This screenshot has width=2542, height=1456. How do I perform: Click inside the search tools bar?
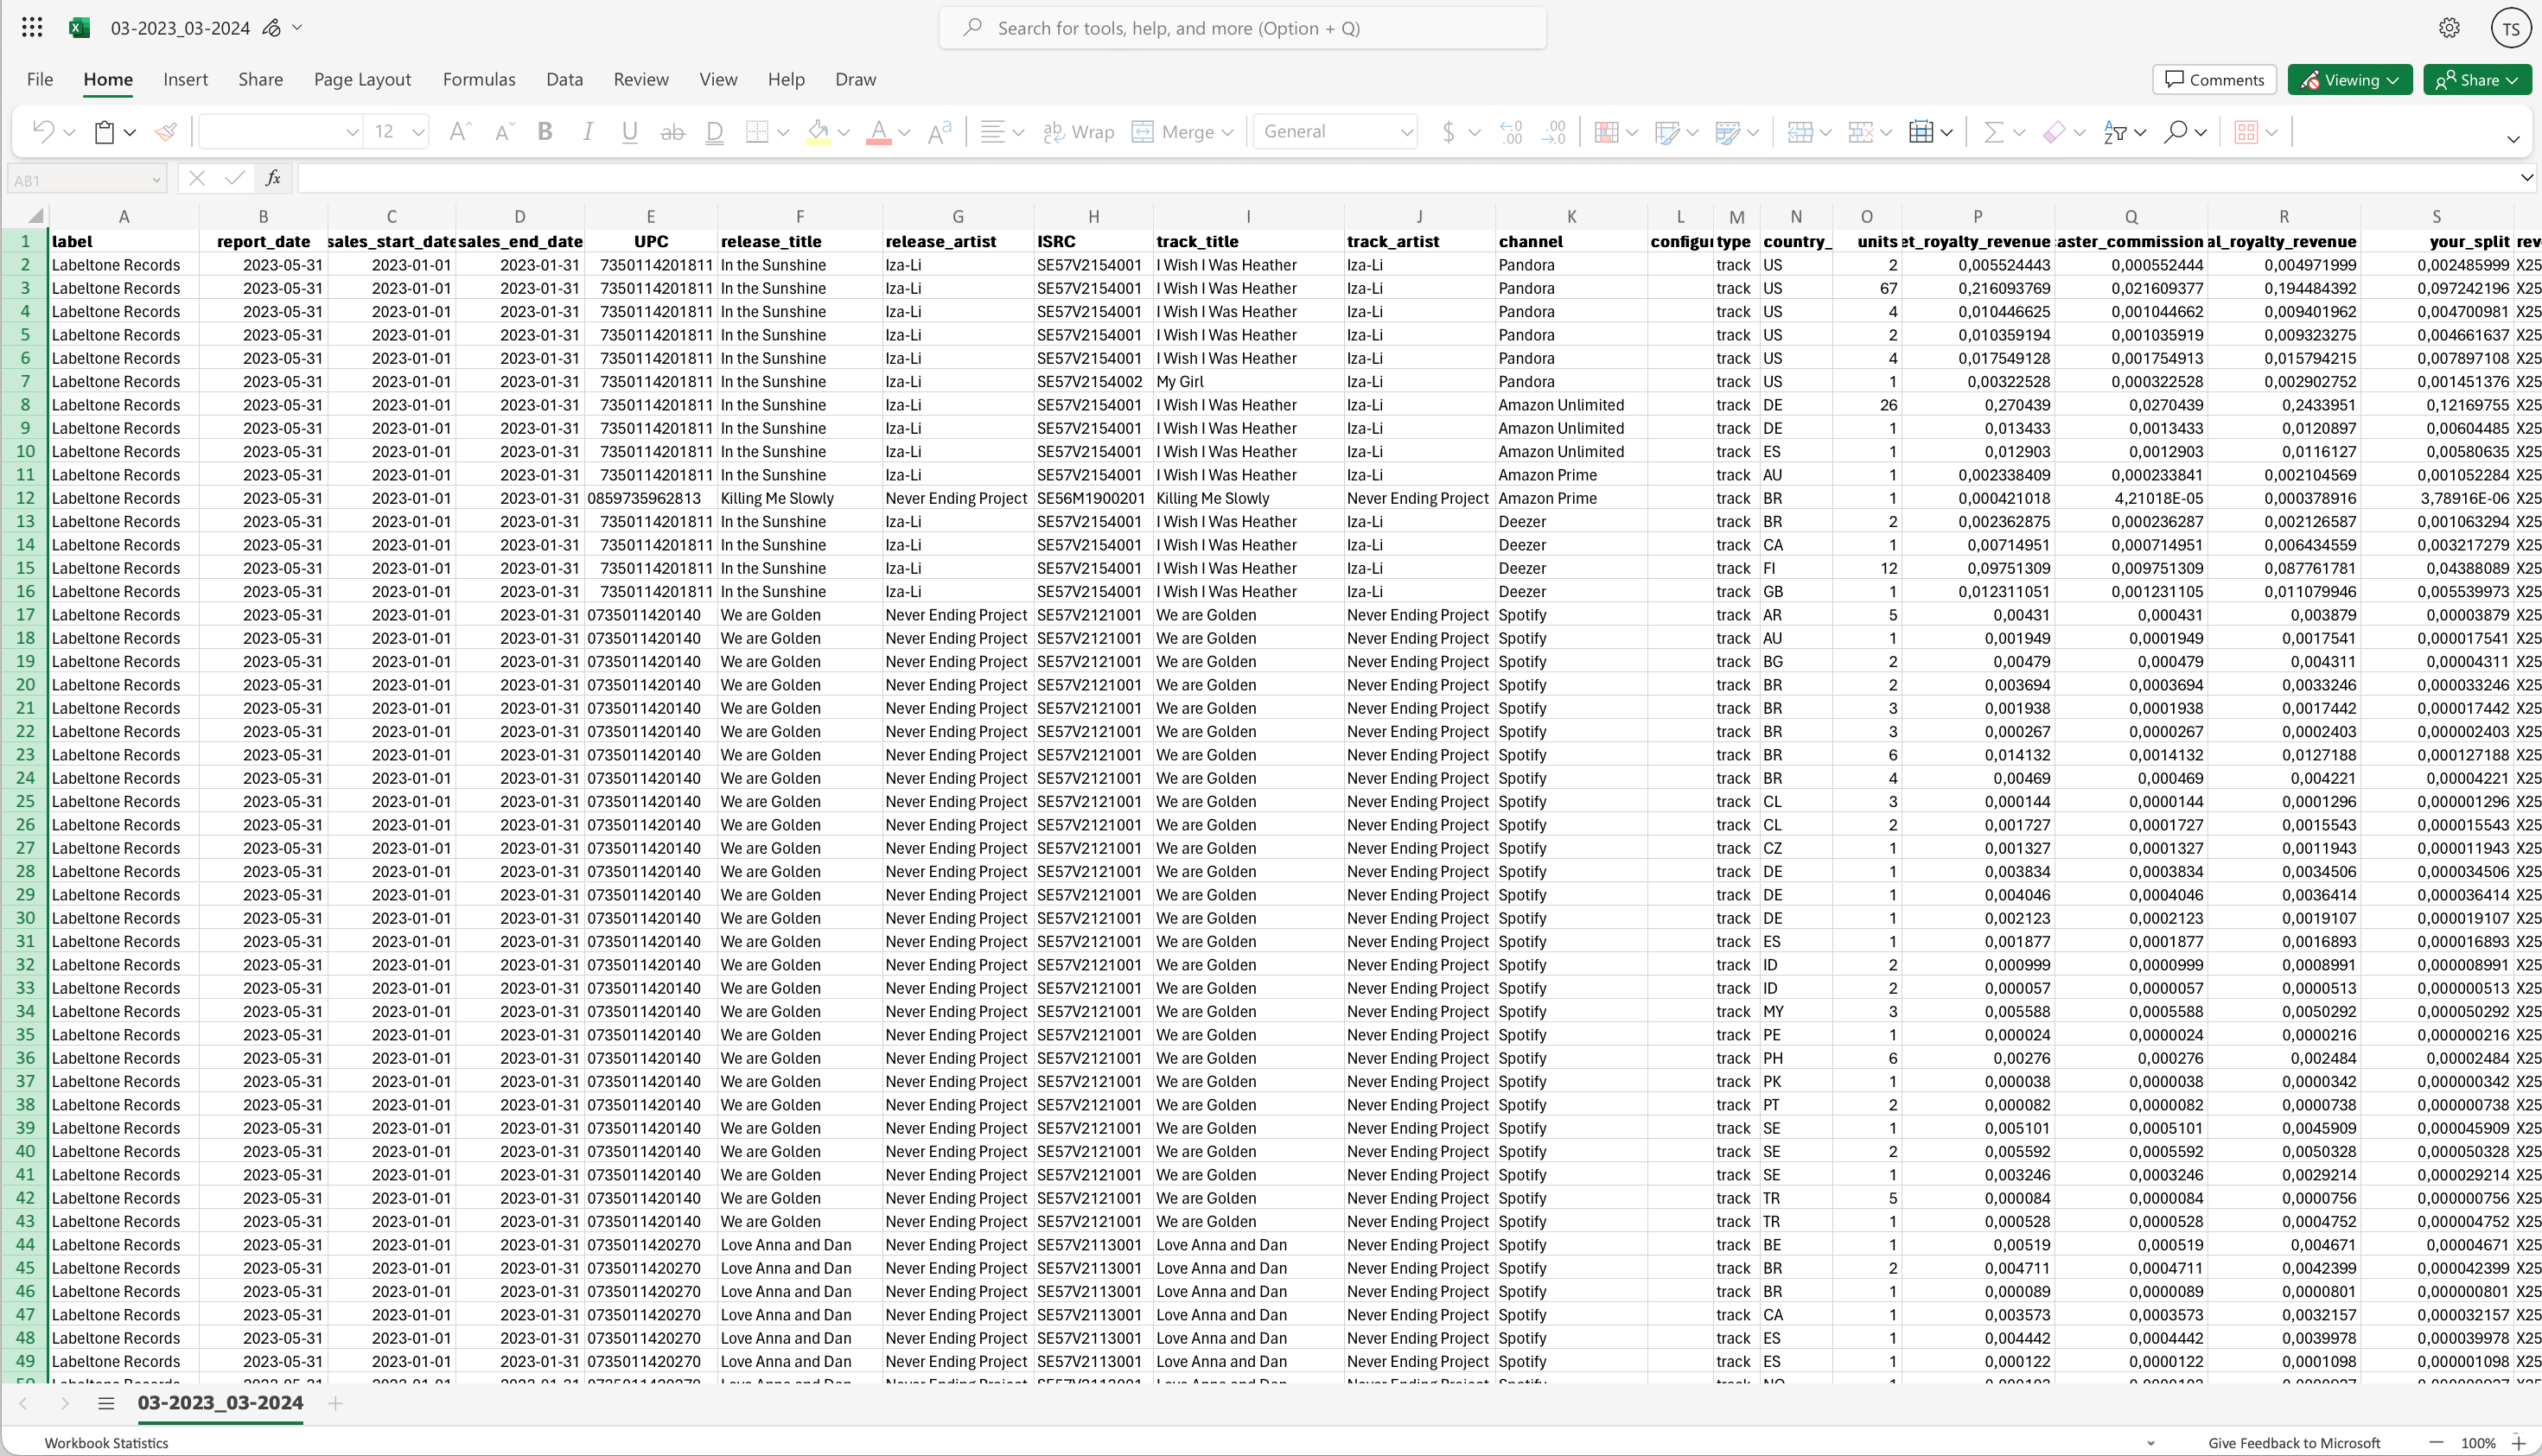(x=1242, y=27)
